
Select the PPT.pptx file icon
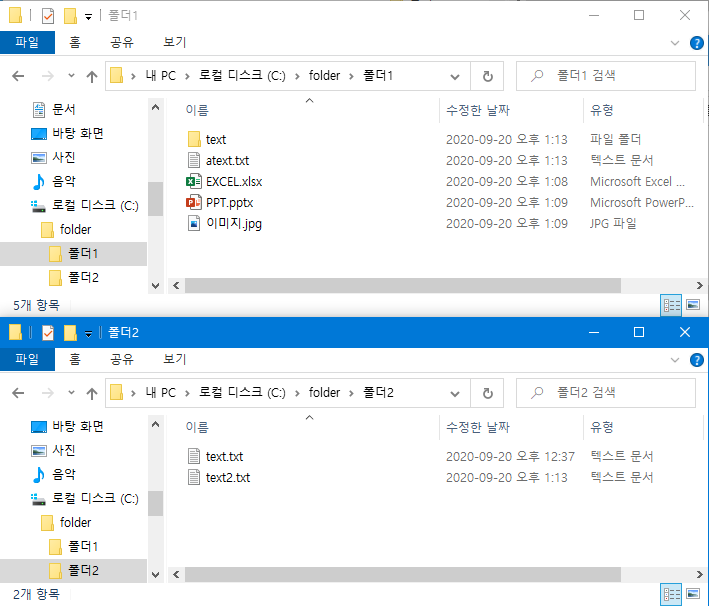pyautogui.click(x=194, y=202)
